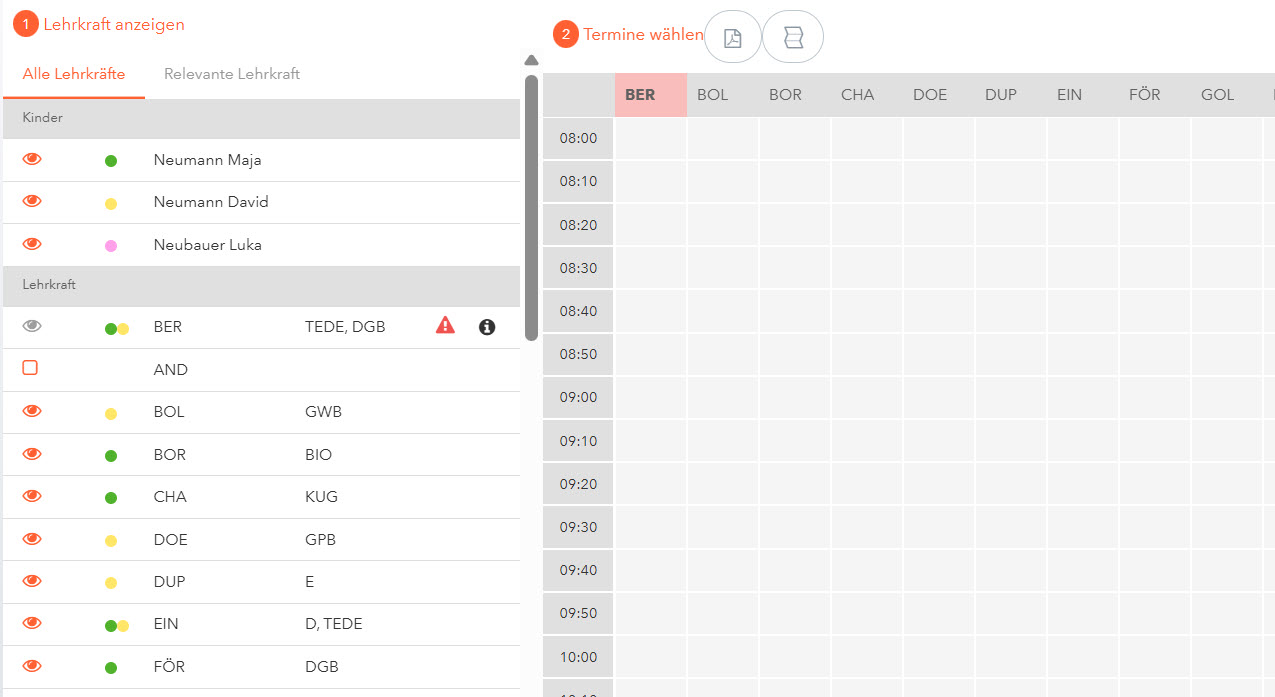Click the yellow dot next to Neumann David

111,203
